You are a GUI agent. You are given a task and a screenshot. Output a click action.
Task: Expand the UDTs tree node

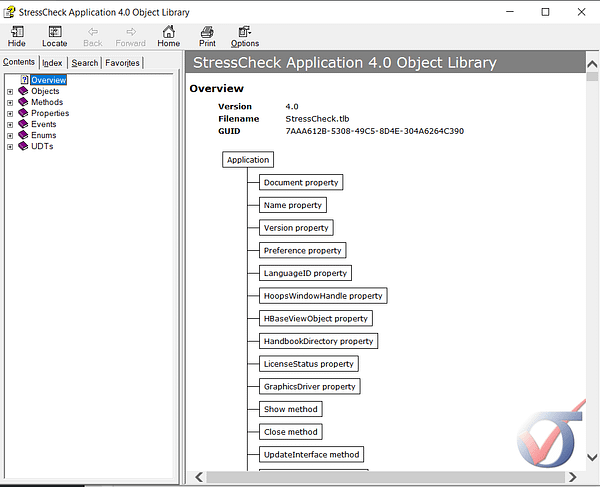(x=10, y=146)
